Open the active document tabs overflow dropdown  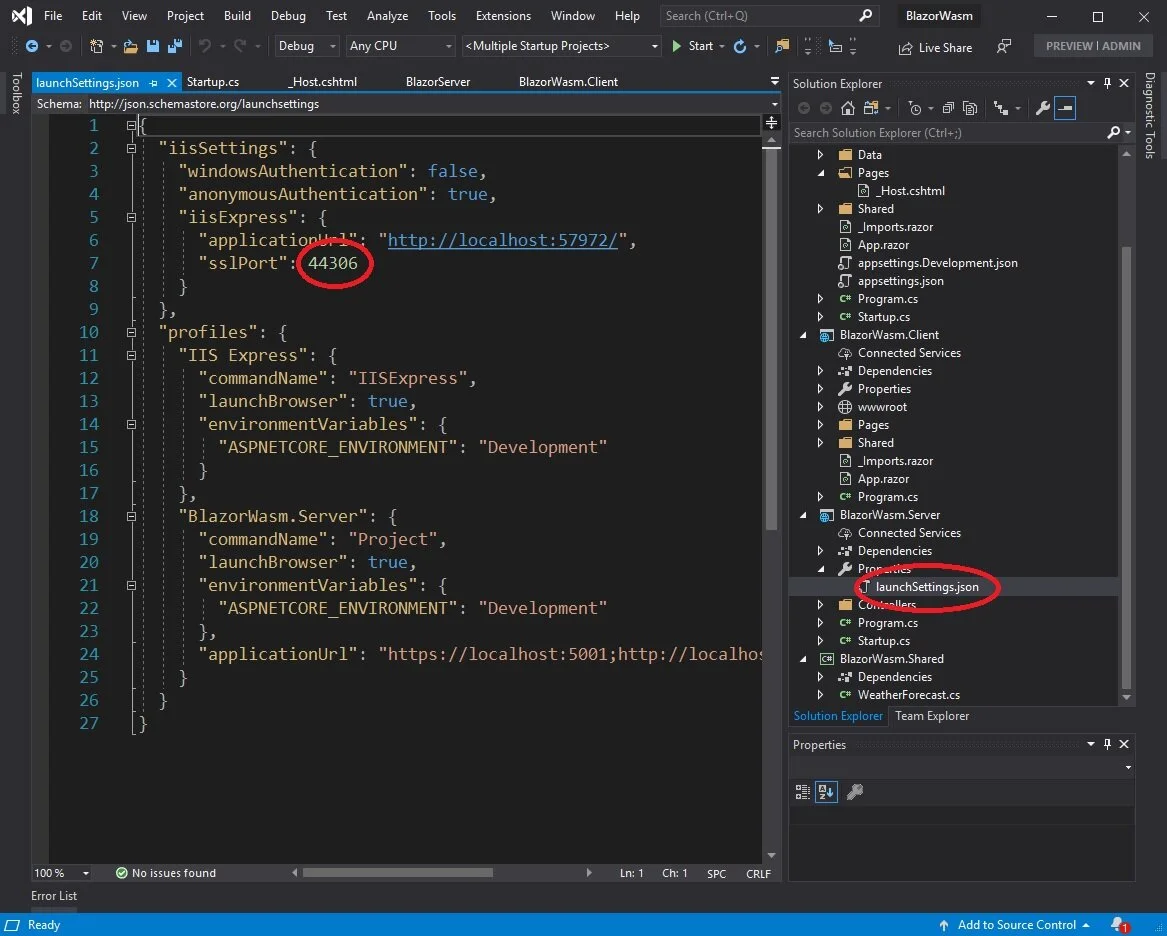(775, 81)
